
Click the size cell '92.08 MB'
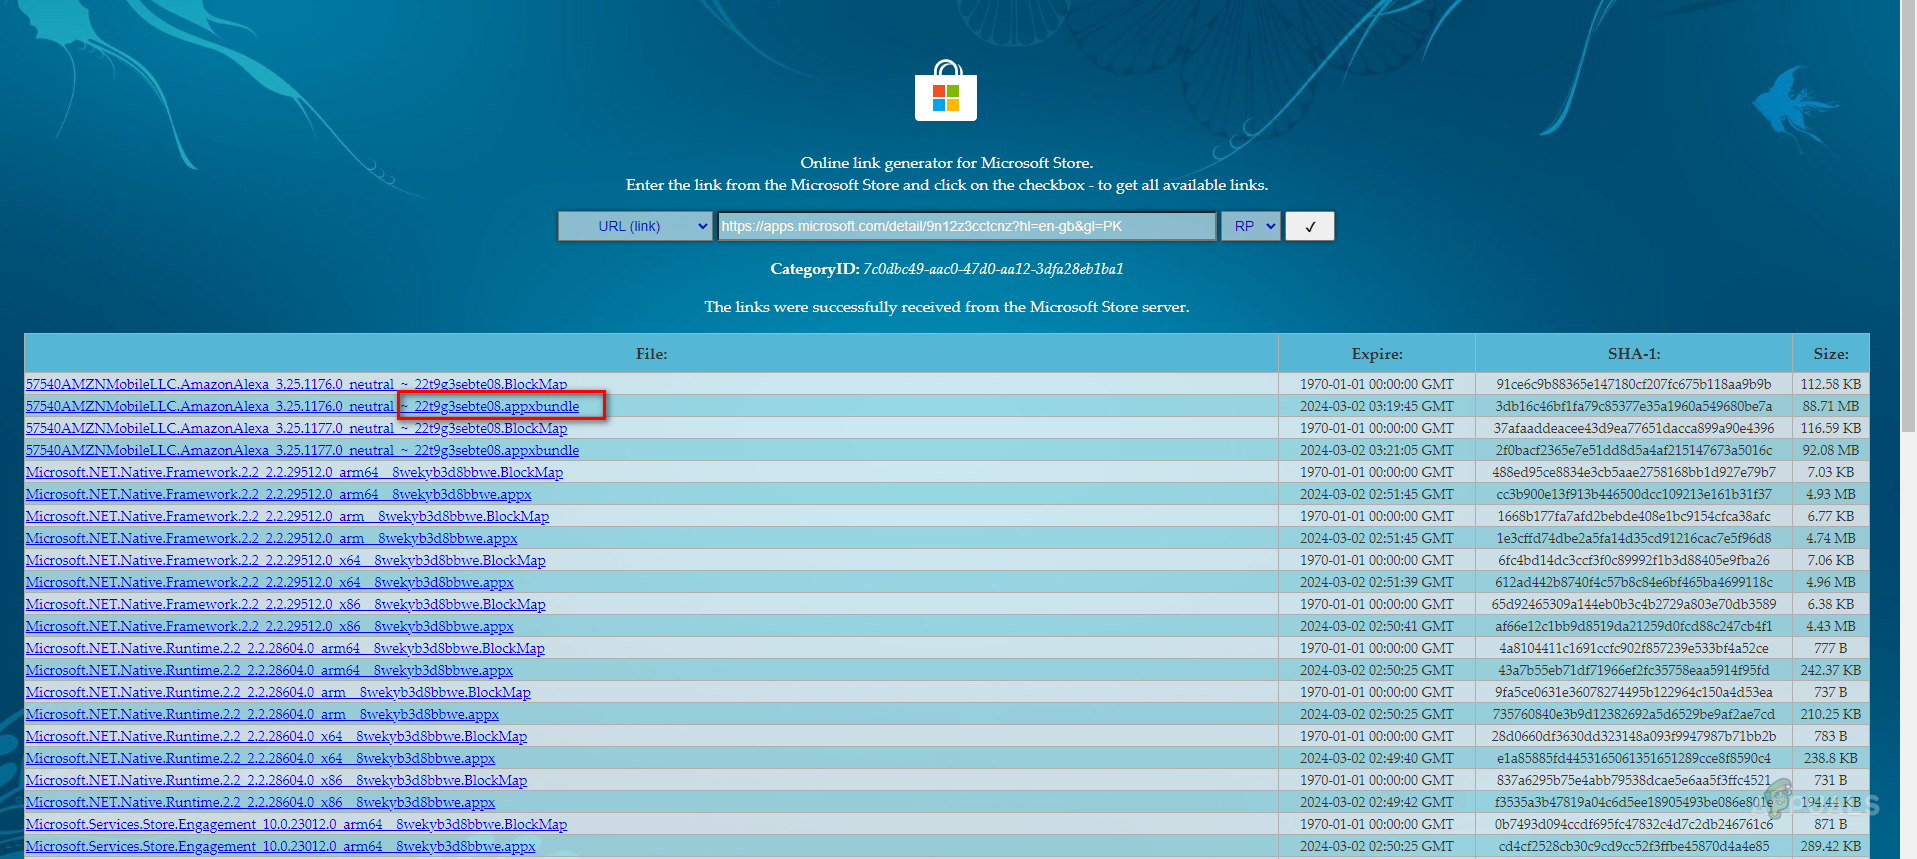pos(1831,450)
